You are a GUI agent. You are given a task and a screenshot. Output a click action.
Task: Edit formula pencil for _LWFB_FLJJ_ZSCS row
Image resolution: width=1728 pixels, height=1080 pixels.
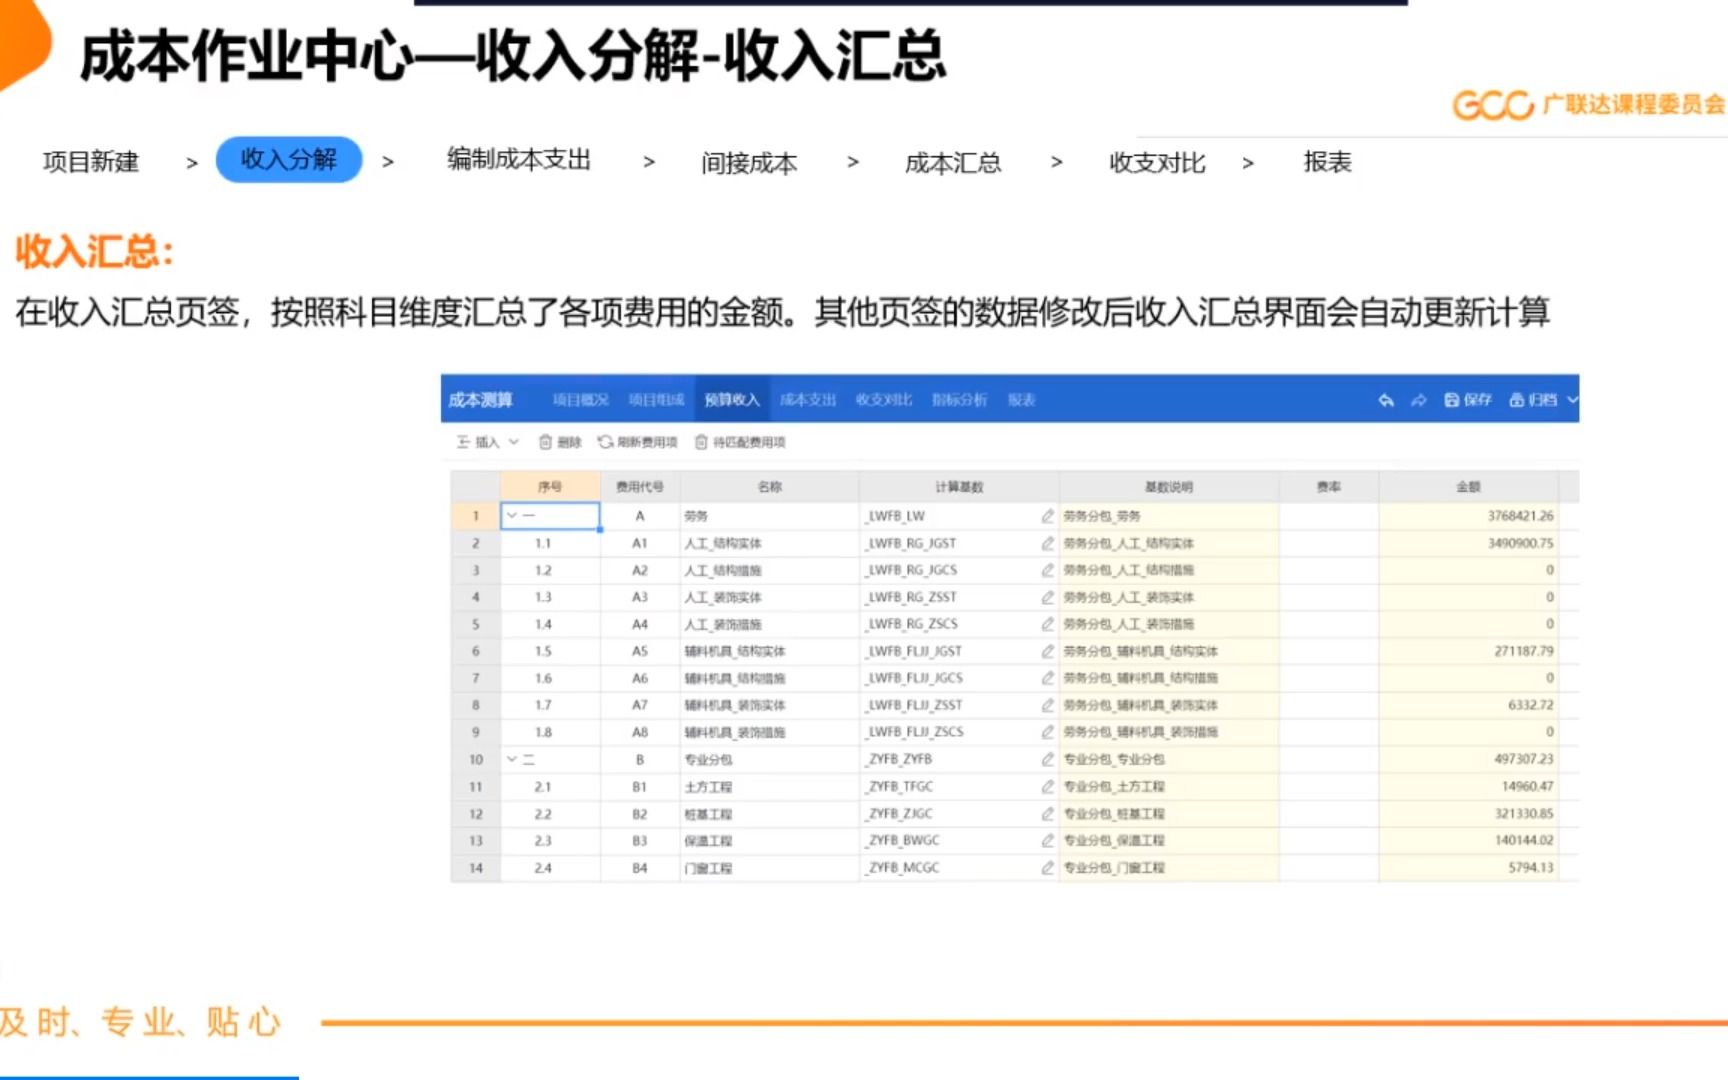1047,732
